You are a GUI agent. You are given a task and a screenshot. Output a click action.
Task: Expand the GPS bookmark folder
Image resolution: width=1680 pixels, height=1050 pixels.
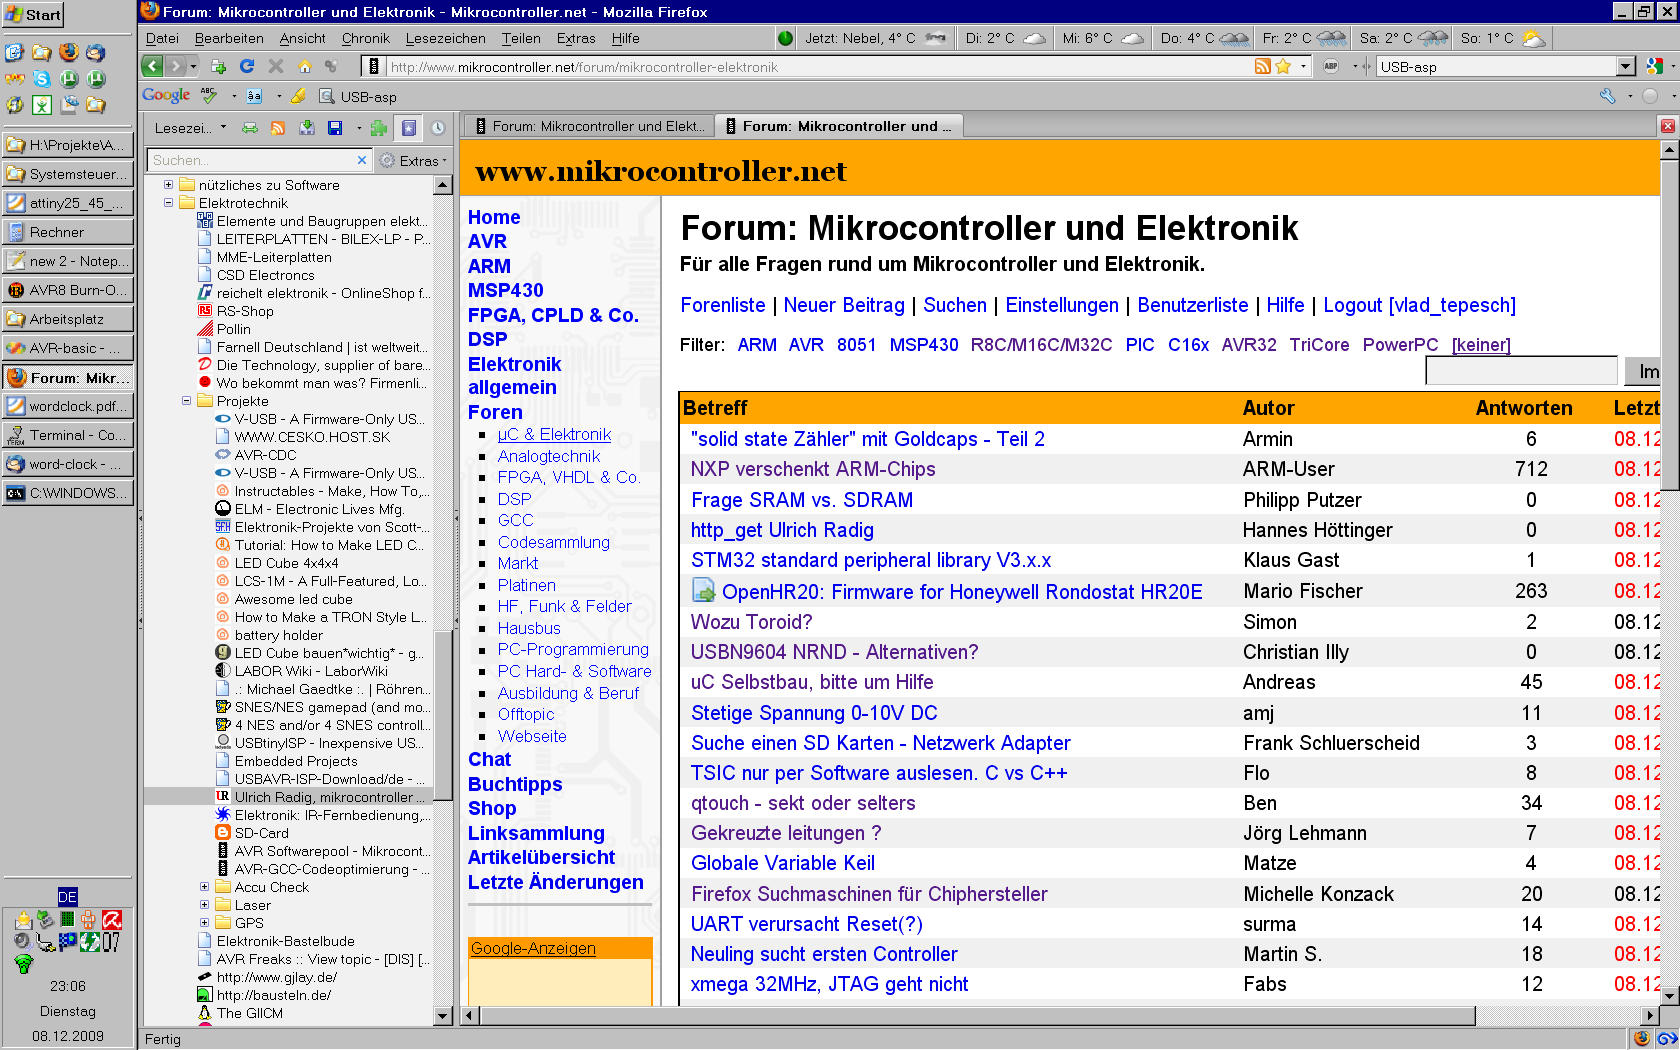(x=204, y=923)
